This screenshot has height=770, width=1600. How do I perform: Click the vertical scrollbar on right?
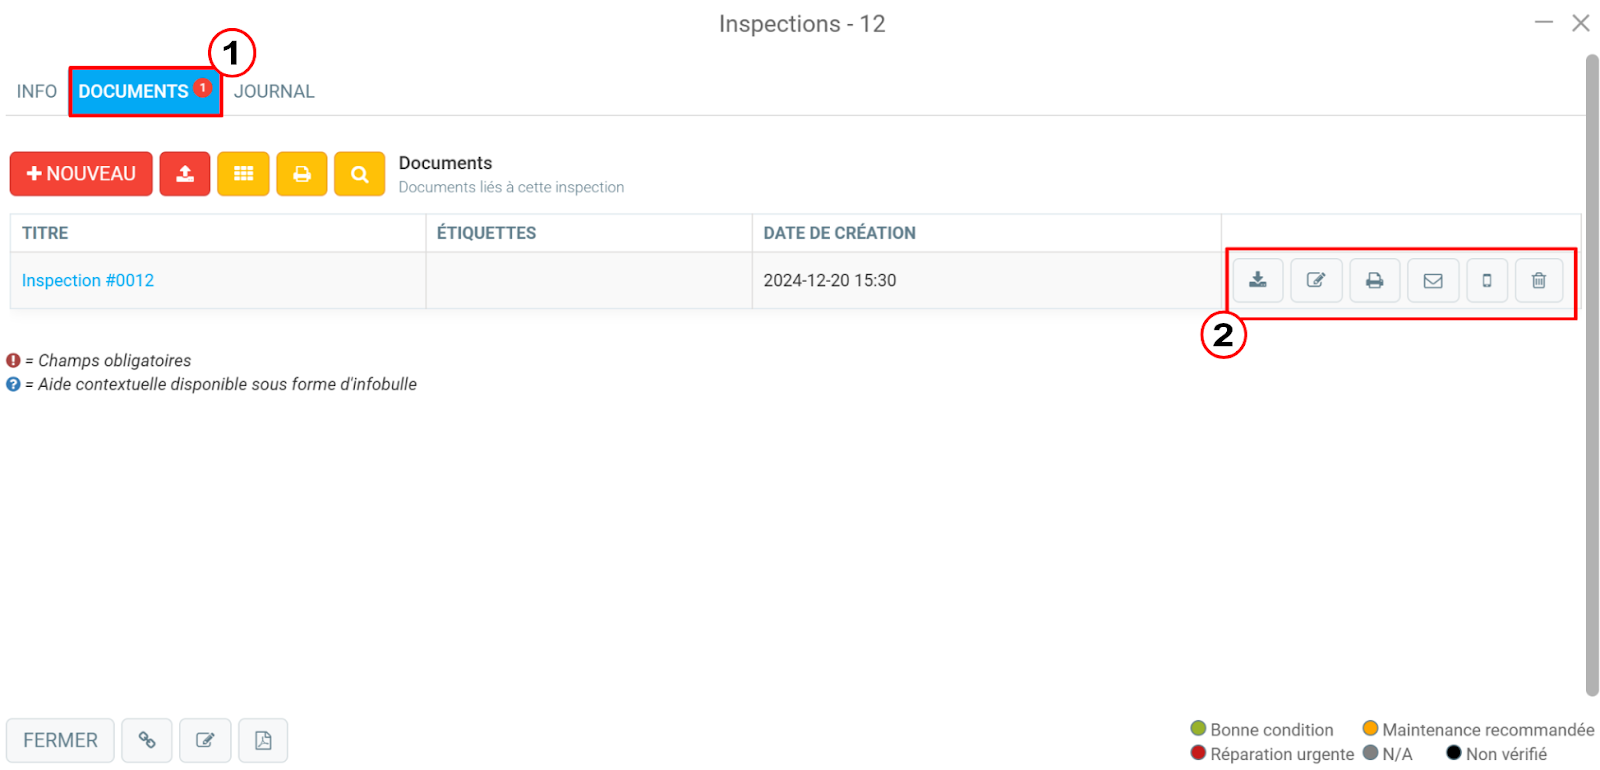pyautogui.click(x=1592, y=375)
